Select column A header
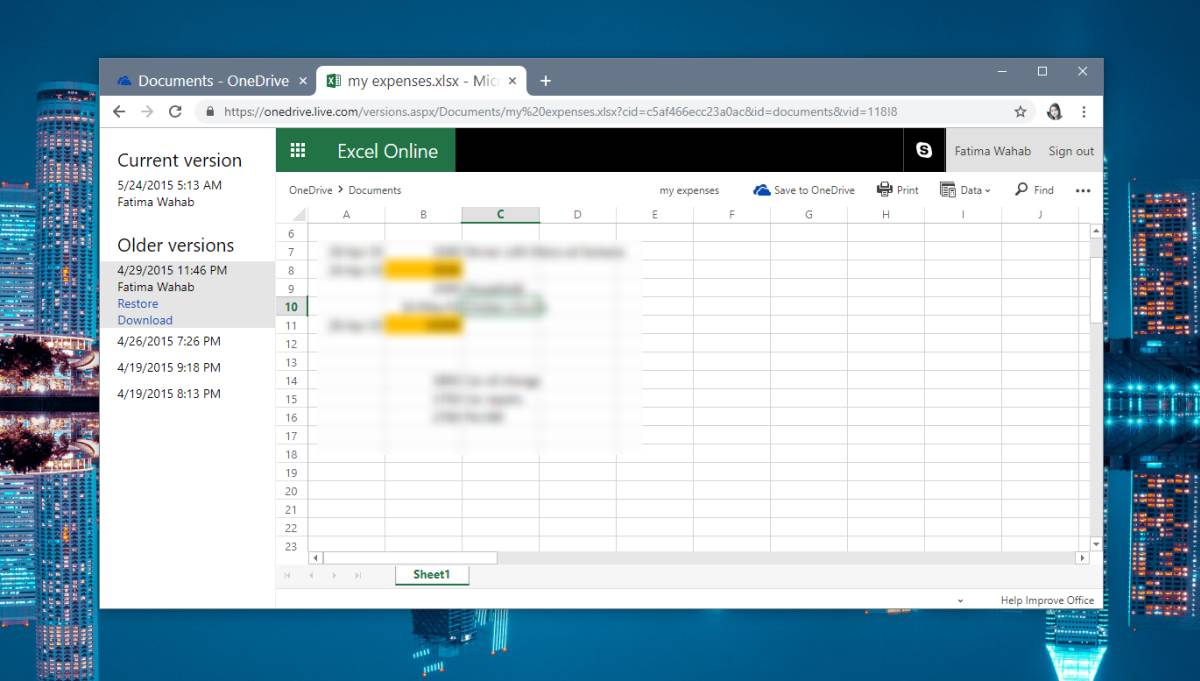 346,214
